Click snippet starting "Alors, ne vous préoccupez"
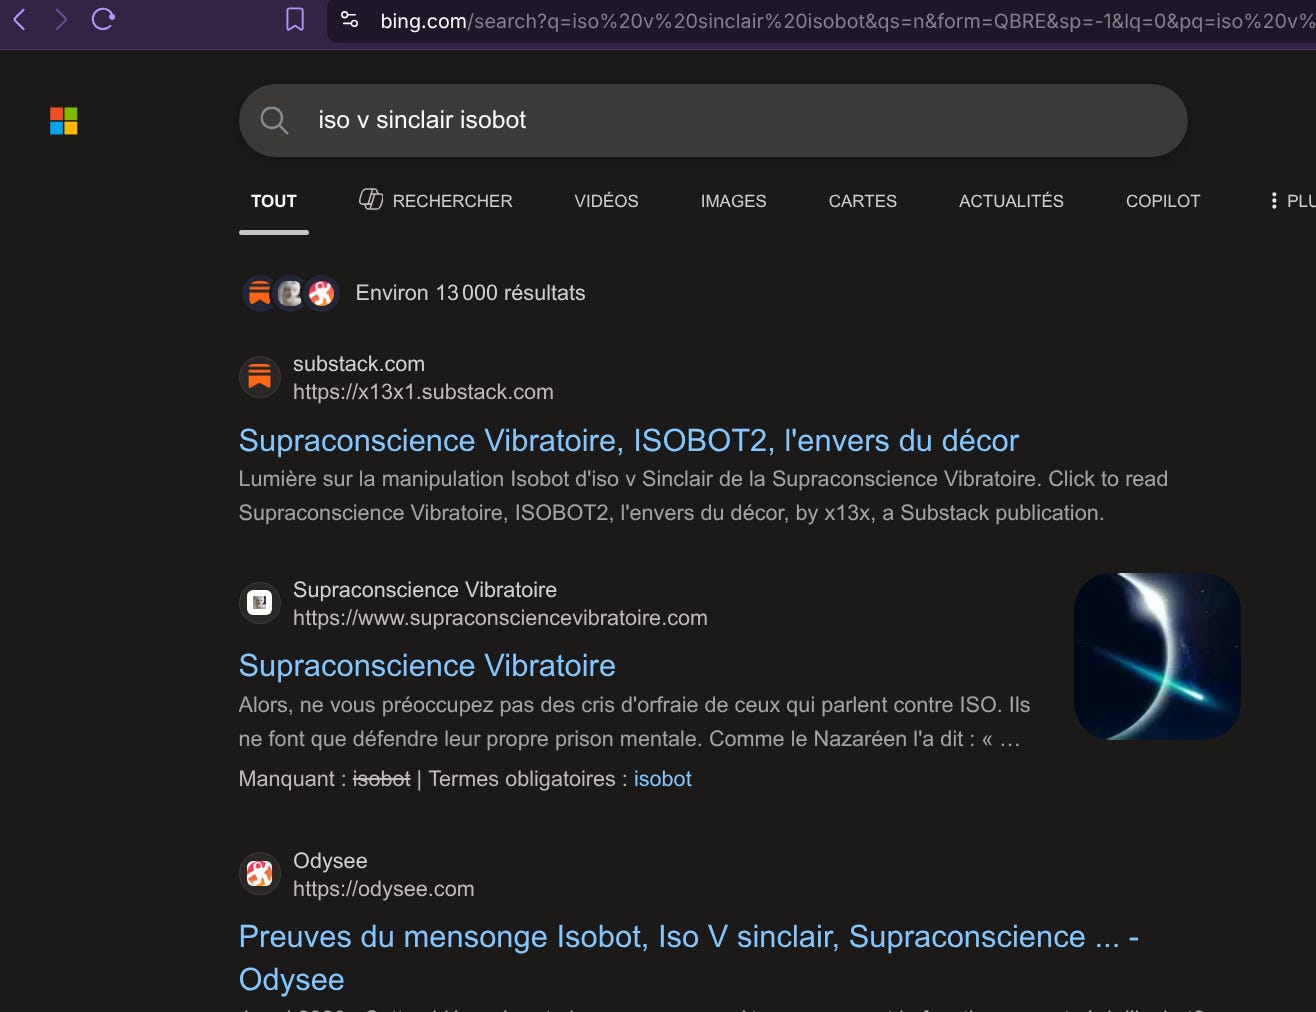Viewport: 1316px width, 1012px height. click(x=634, y=722)
